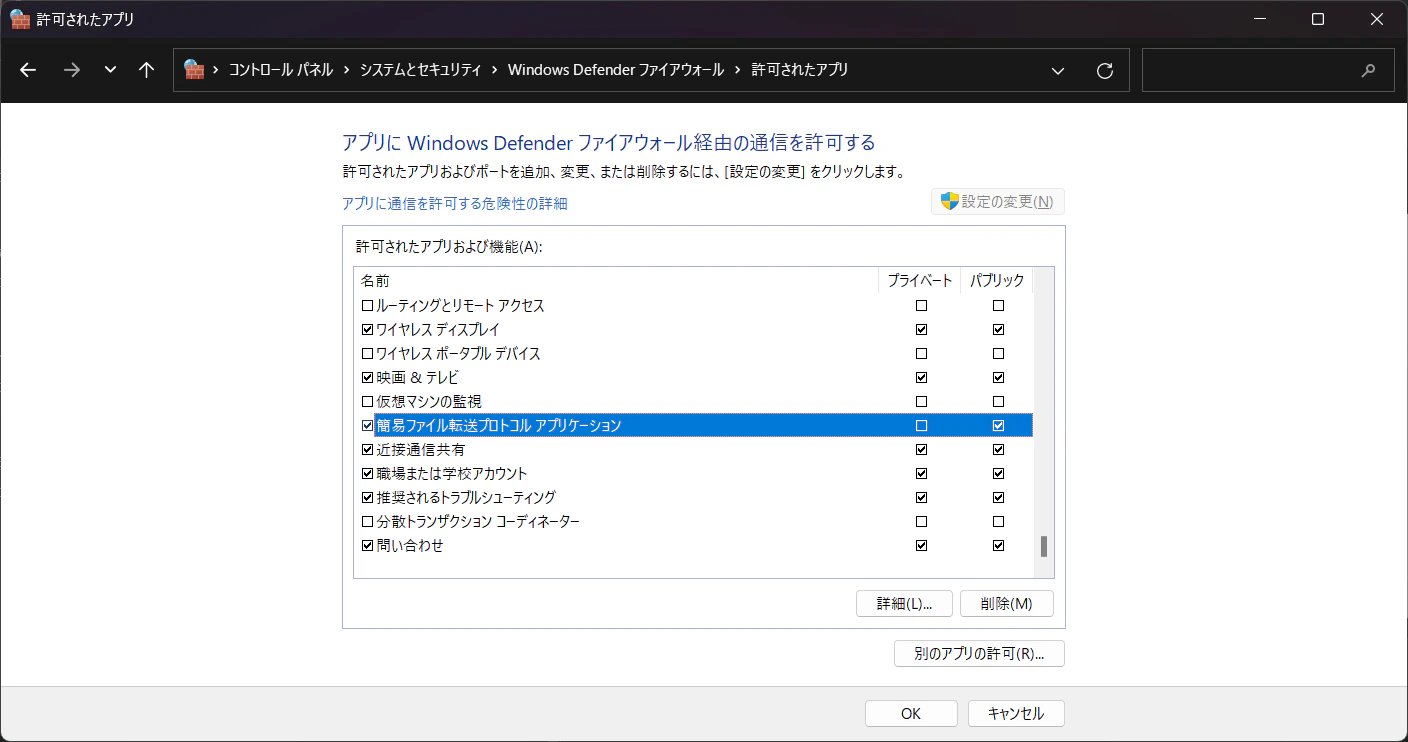Viewport: 1408px width, 742px height.
Task: Check ワイヤレス ポータブル デバイス name checkbox
Action: click(367, 353)
